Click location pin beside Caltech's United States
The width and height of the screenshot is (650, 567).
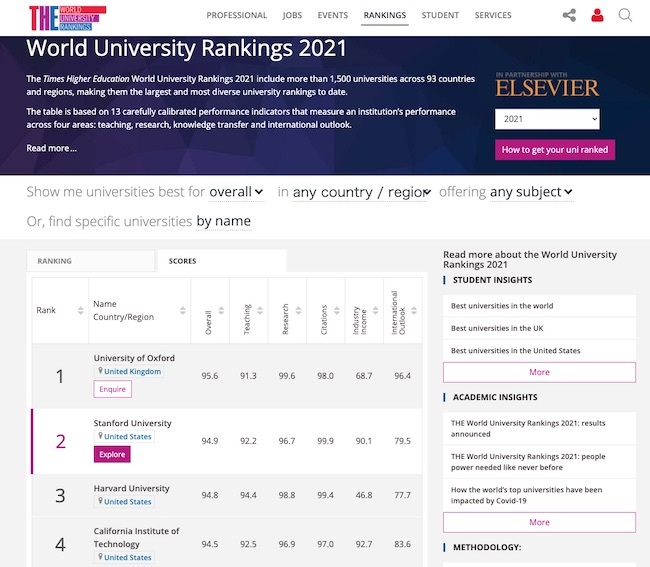(x=100, y=557)
